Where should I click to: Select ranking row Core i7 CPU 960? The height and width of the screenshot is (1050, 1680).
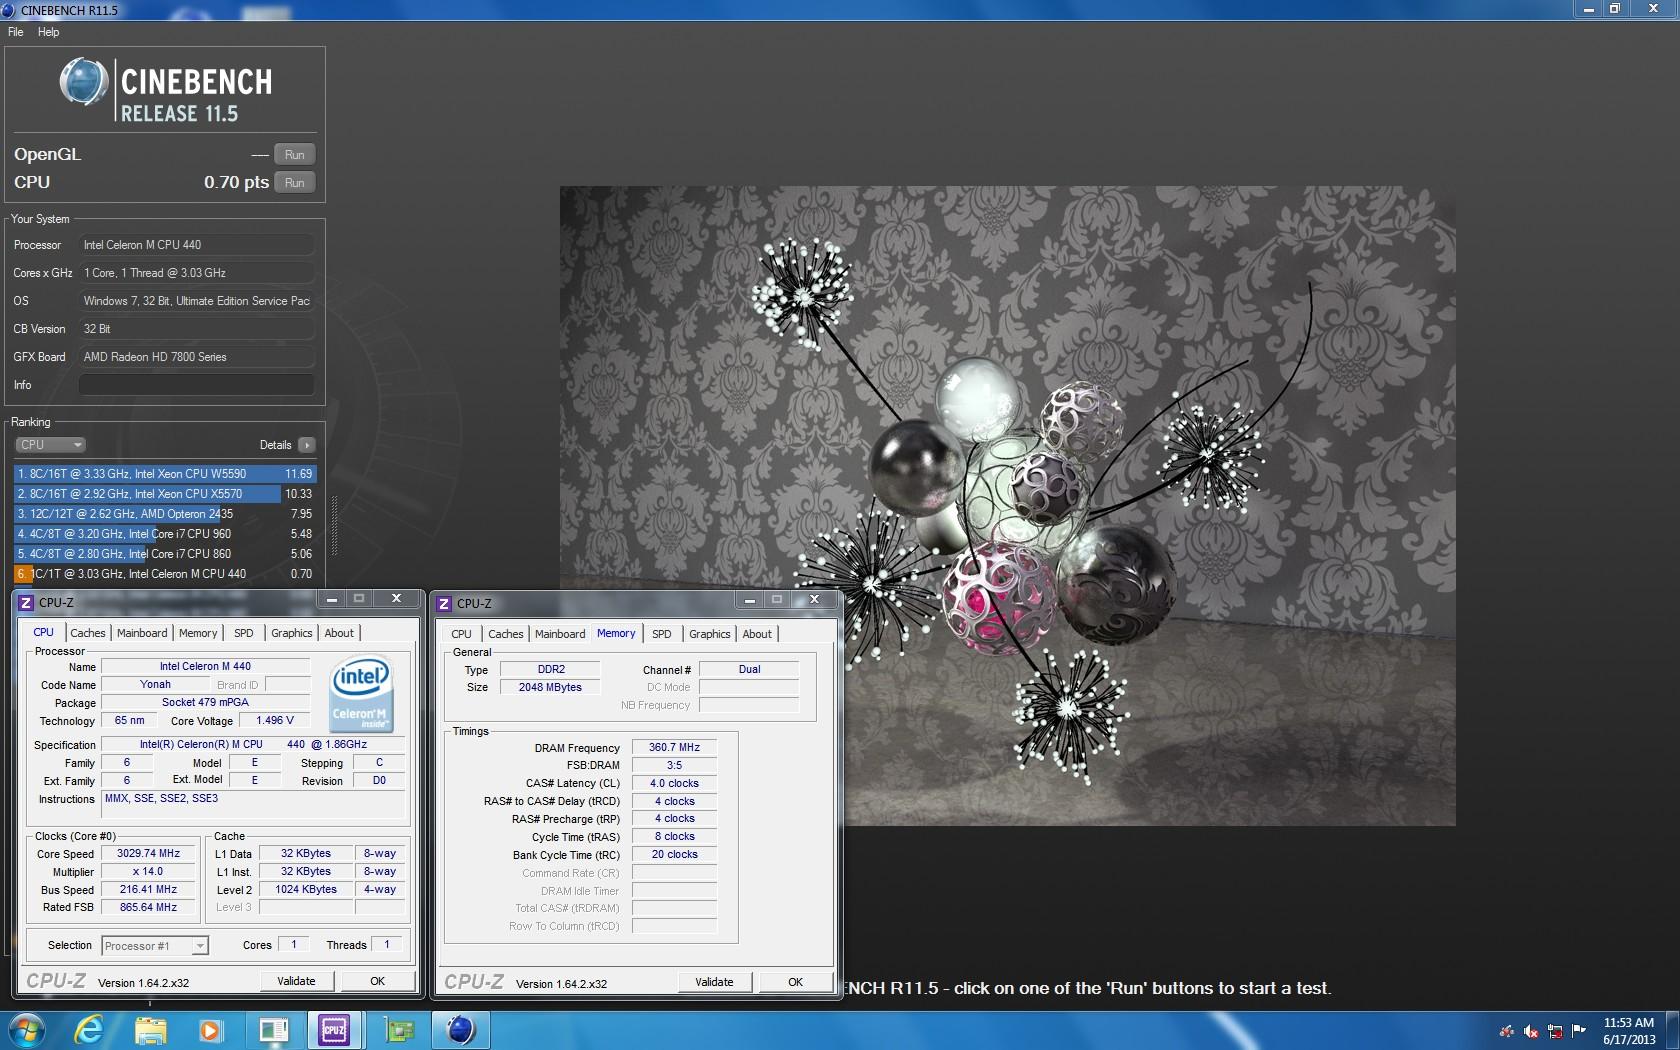(165, 534)
